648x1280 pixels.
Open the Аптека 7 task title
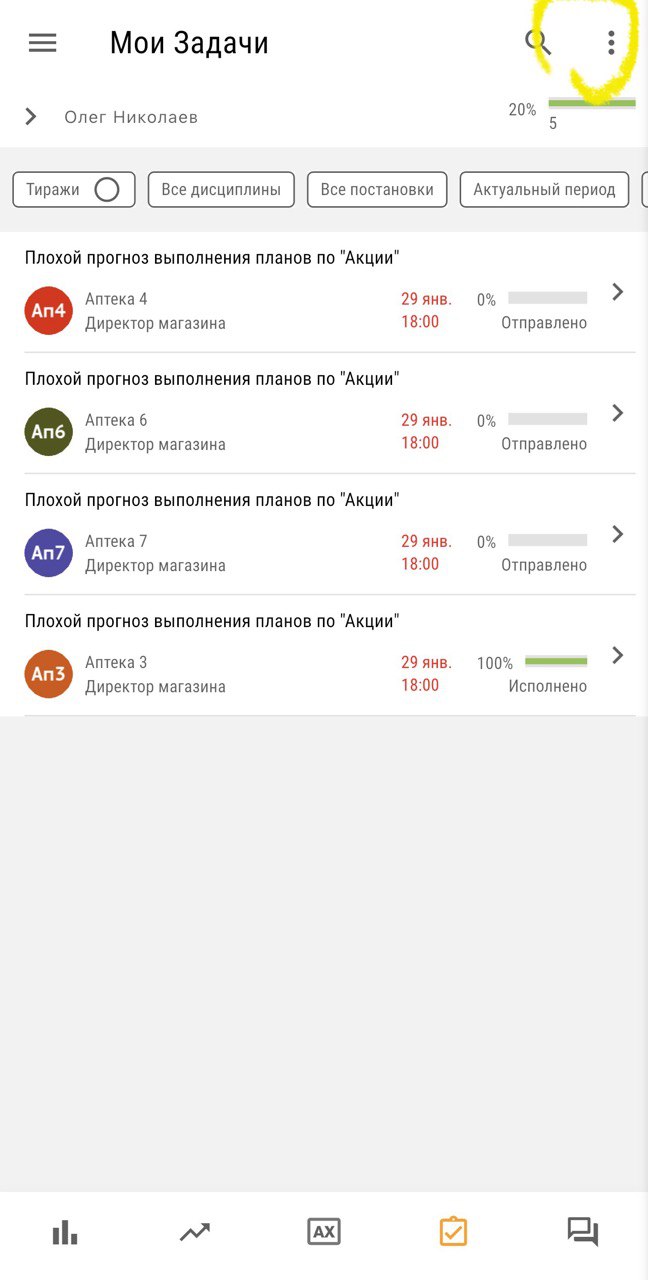click(x=212, y=500)
